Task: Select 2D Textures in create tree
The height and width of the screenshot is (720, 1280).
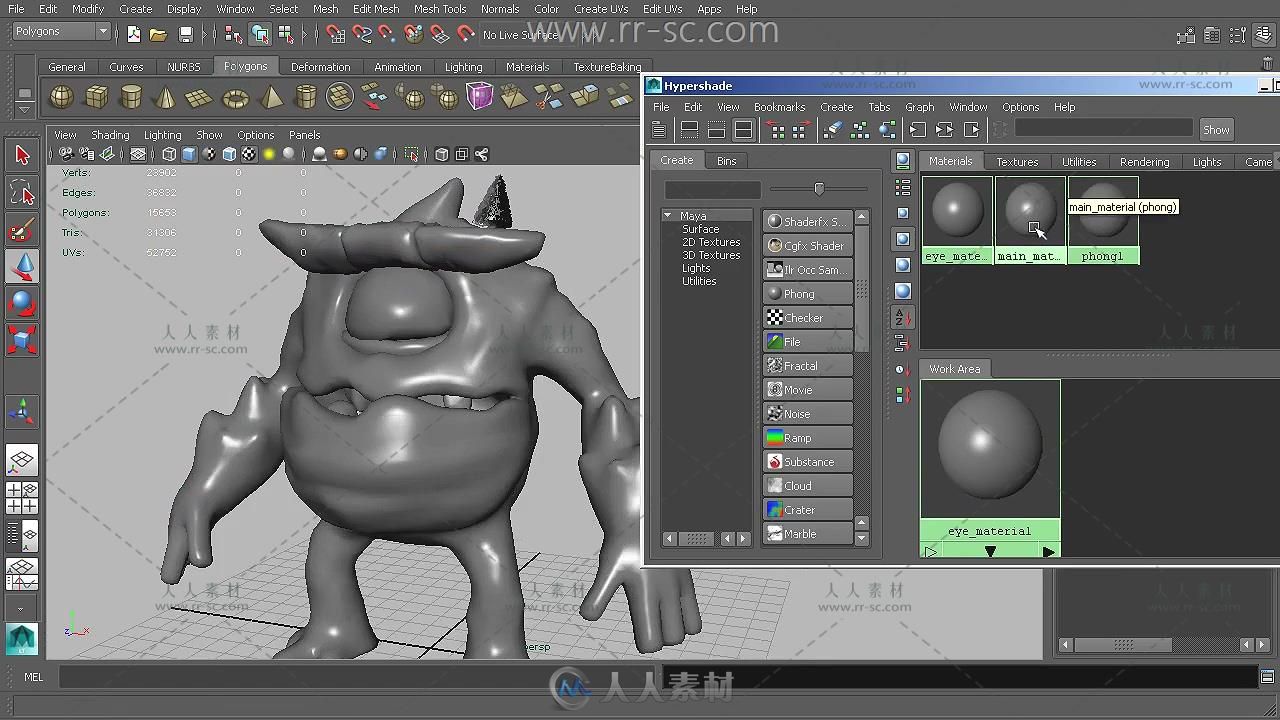Action: [x=711, y=242]
